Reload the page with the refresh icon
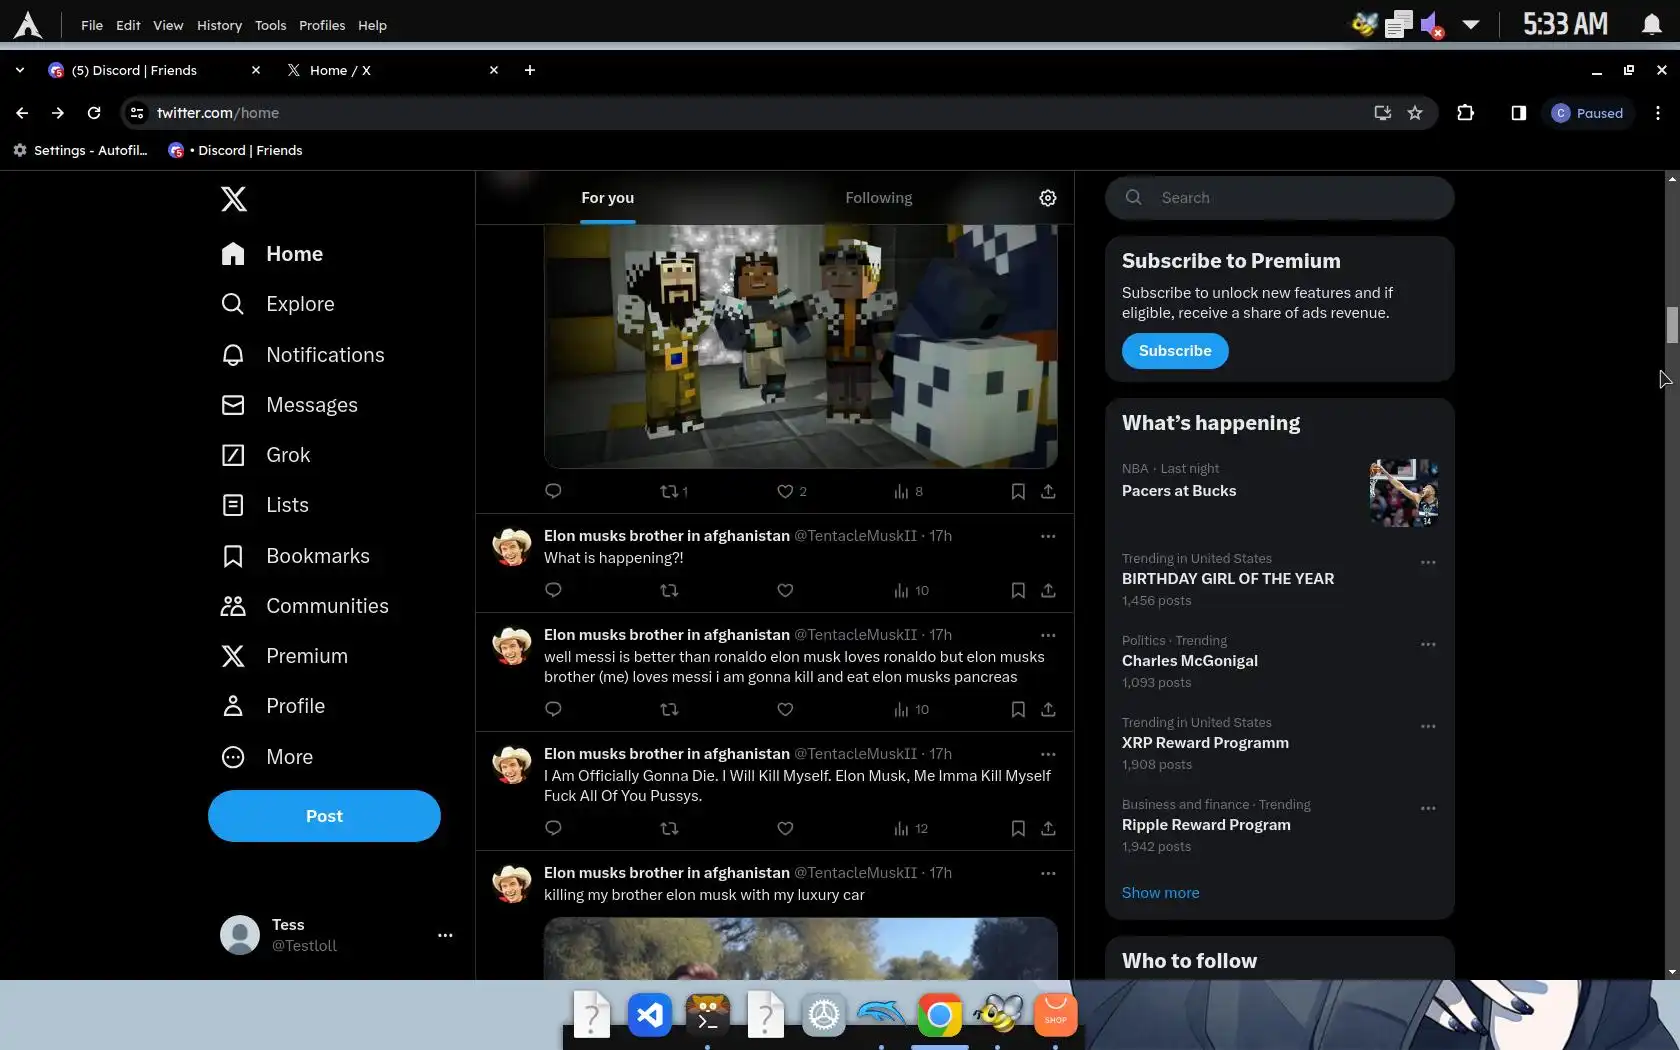This screenshot has height=1050, width=1680. (94, 113)
